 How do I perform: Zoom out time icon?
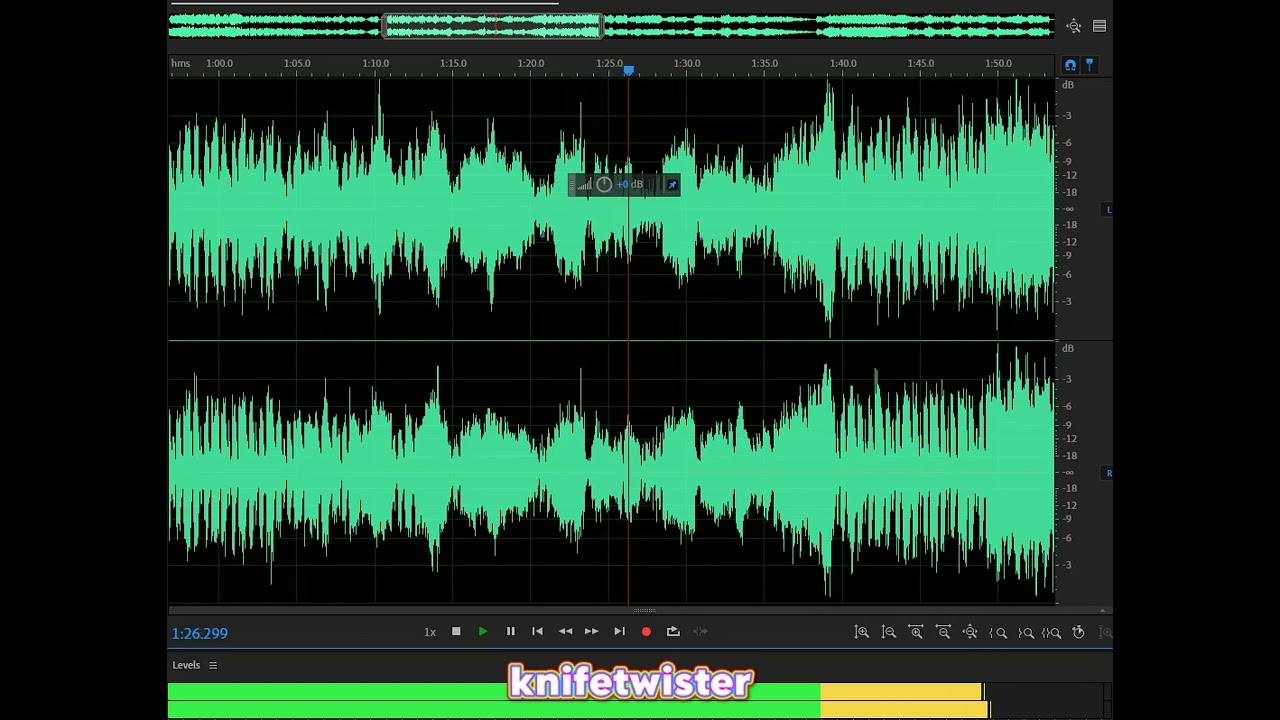(x=942, y=632)
